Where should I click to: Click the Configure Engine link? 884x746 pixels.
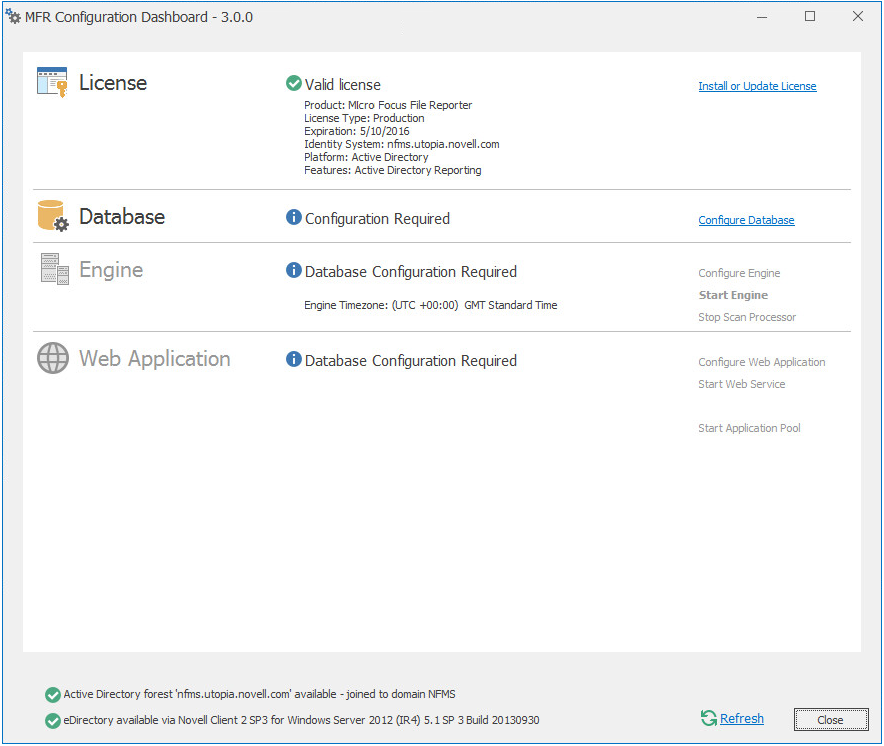[x=739, y=273]
